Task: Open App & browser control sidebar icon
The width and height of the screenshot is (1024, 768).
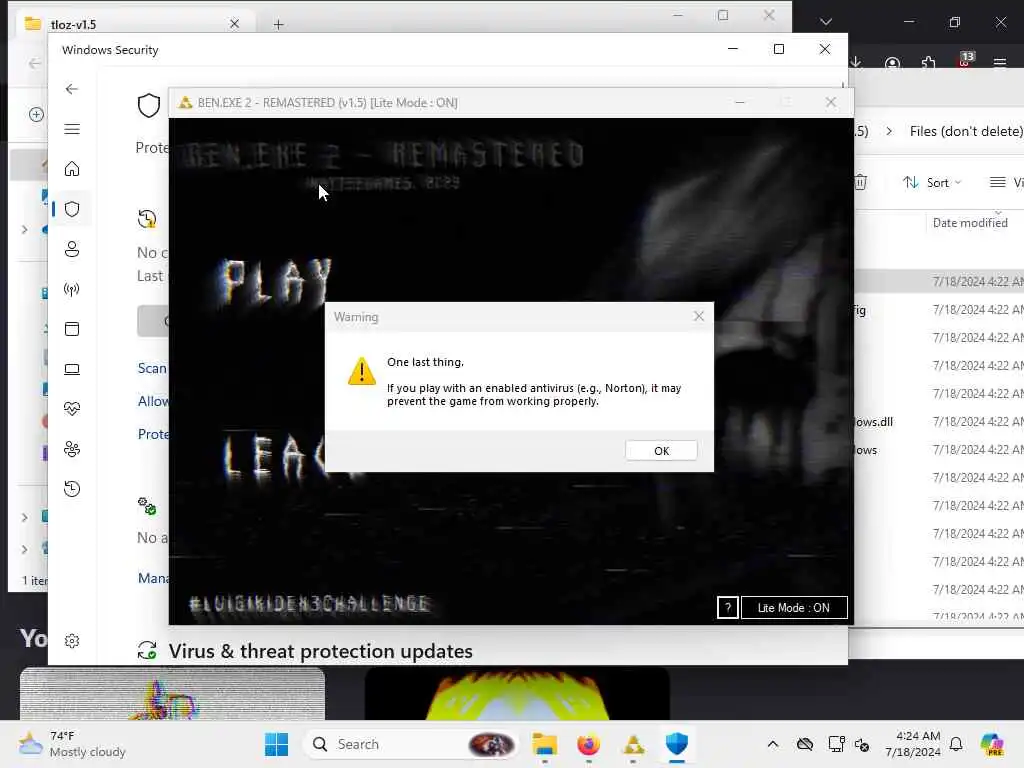Action: [x=72, y=329]
